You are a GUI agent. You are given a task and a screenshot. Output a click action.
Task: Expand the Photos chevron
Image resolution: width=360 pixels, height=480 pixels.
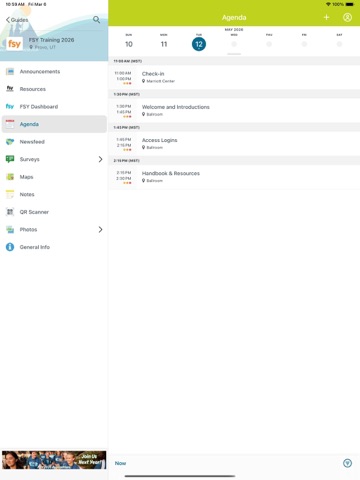click(x=100, y=229)
